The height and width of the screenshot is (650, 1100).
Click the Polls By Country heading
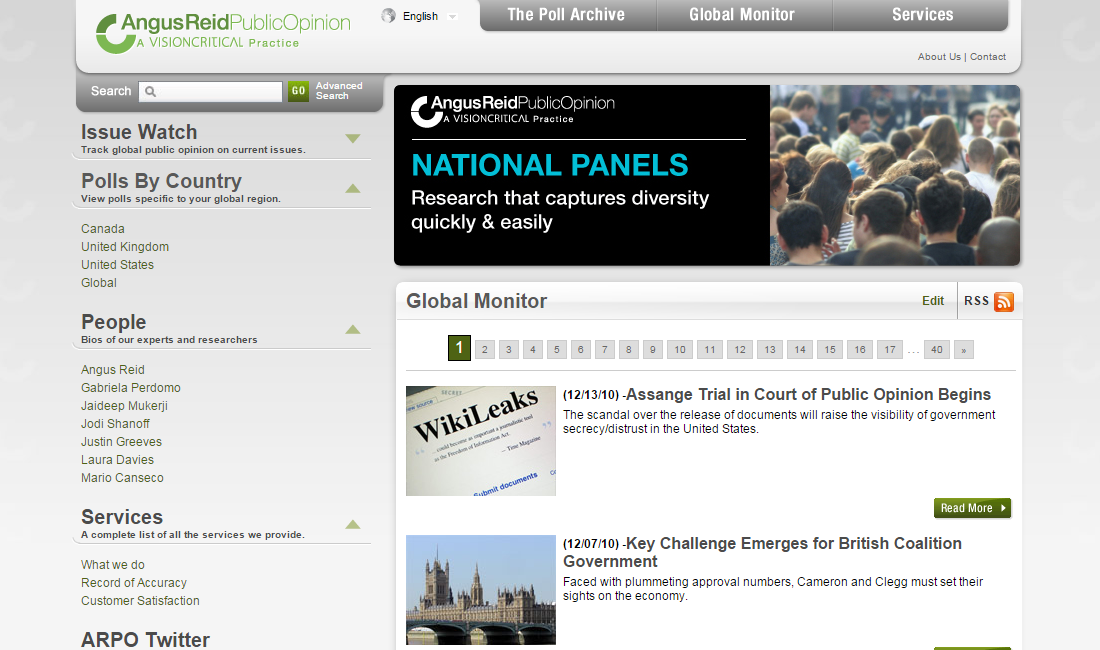(x=161, y=181)
